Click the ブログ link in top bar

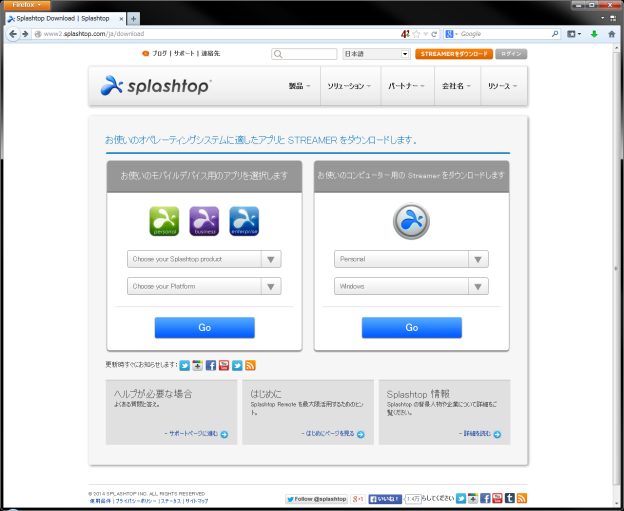[x=159, y=53]
